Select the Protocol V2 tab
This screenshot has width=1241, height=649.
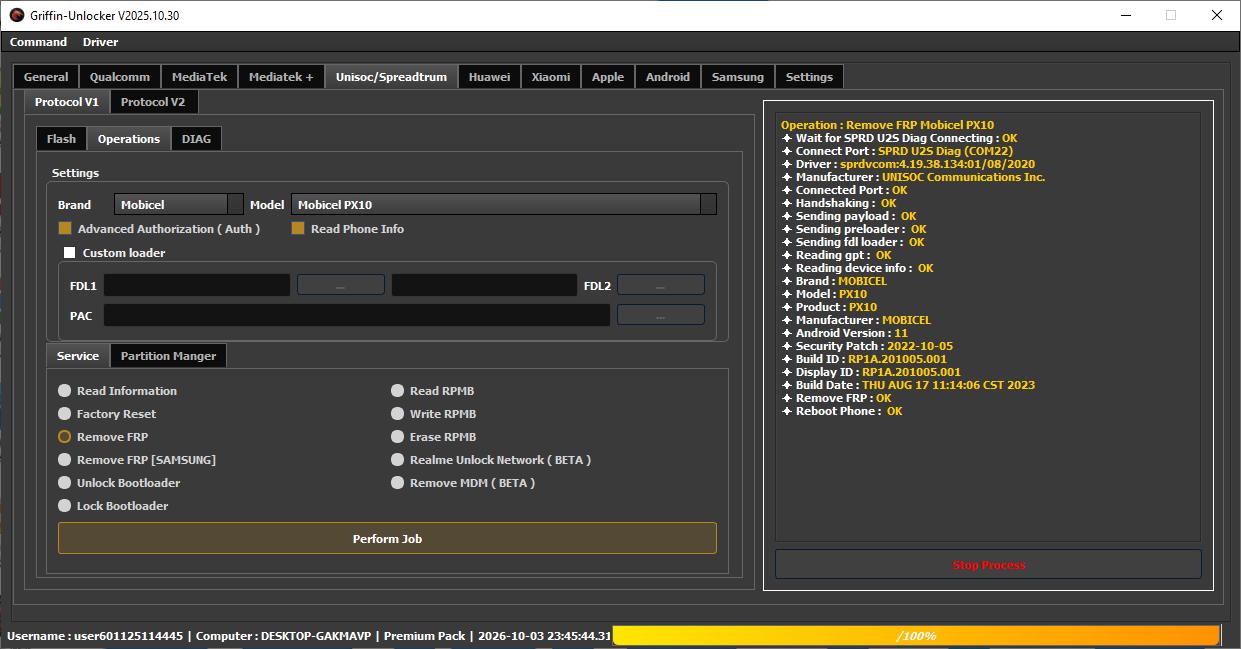coord(153,102)
